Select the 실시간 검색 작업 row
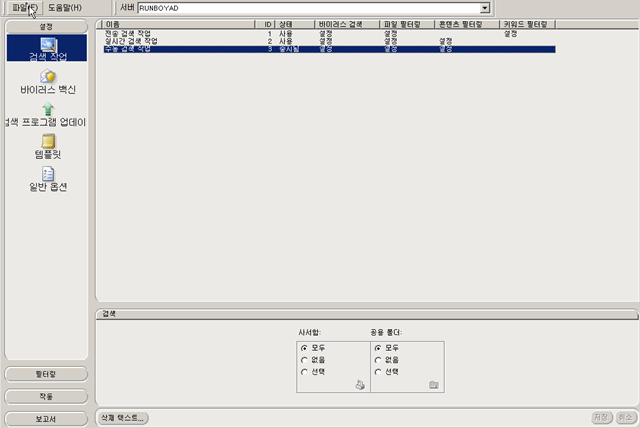The width and height of the screenshot is (640, 428). point(329,41)
